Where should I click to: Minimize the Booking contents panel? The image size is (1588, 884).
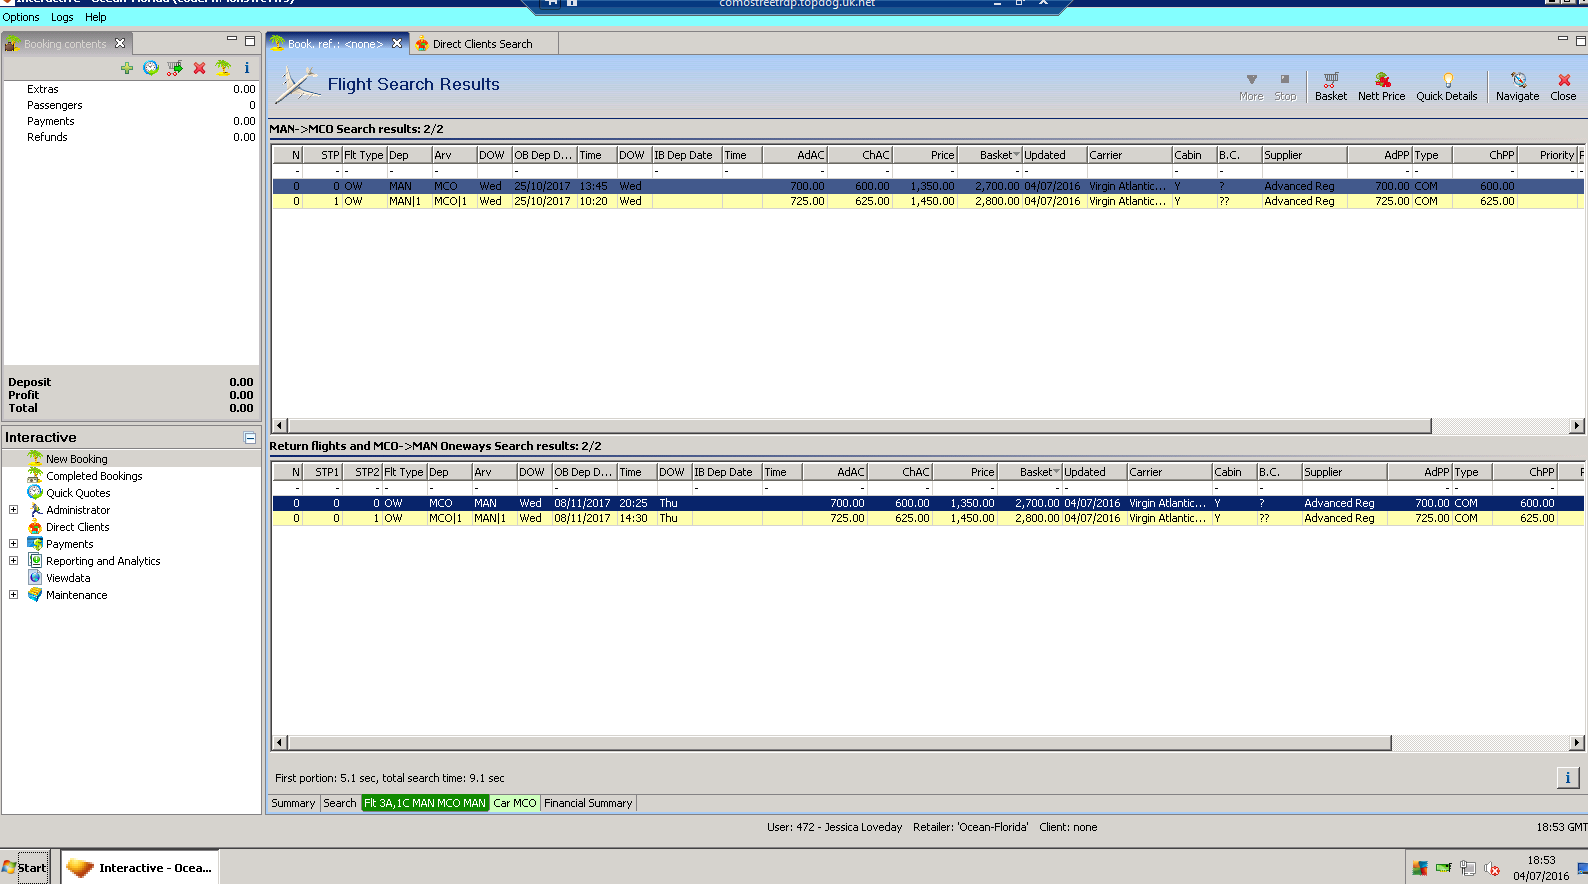click(x=232, y=40)
